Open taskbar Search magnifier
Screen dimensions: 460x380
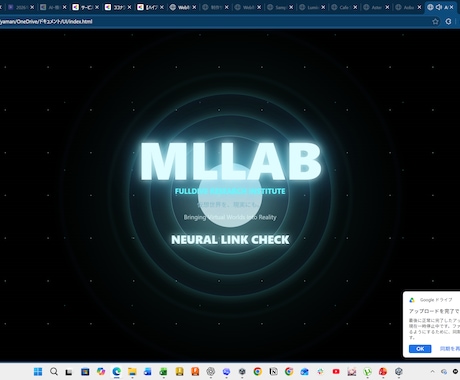click(54, 371)
